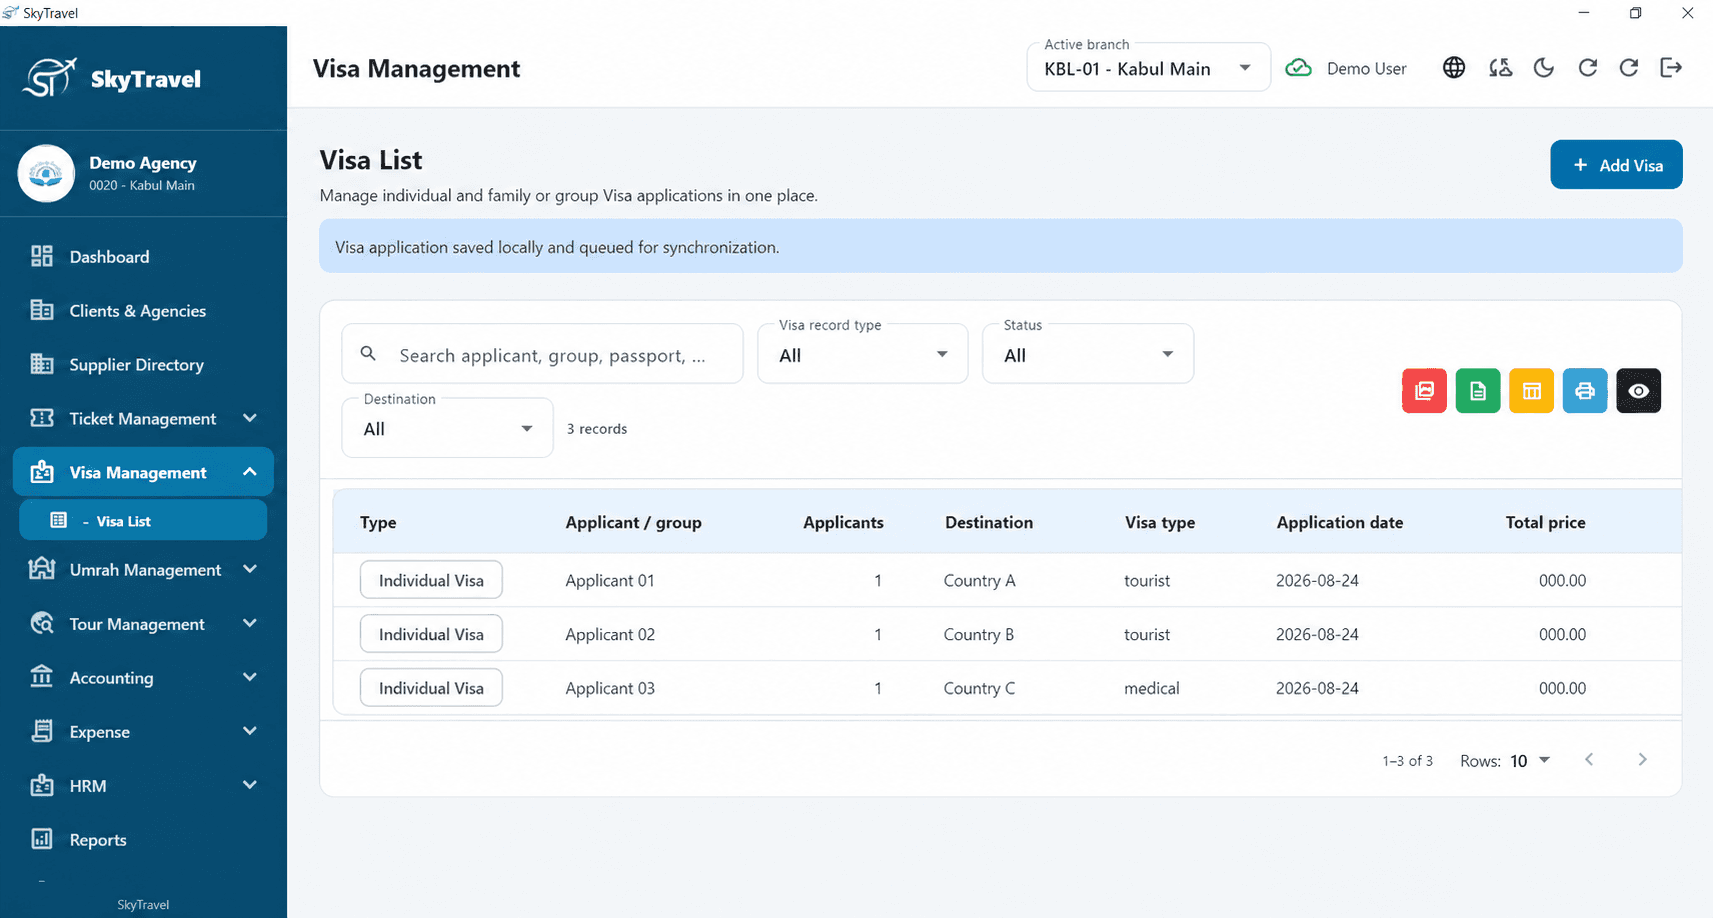This screenshot has width=1713, height=918.
Task: Click Applicant 01 cell
Action: coord(610,580)
